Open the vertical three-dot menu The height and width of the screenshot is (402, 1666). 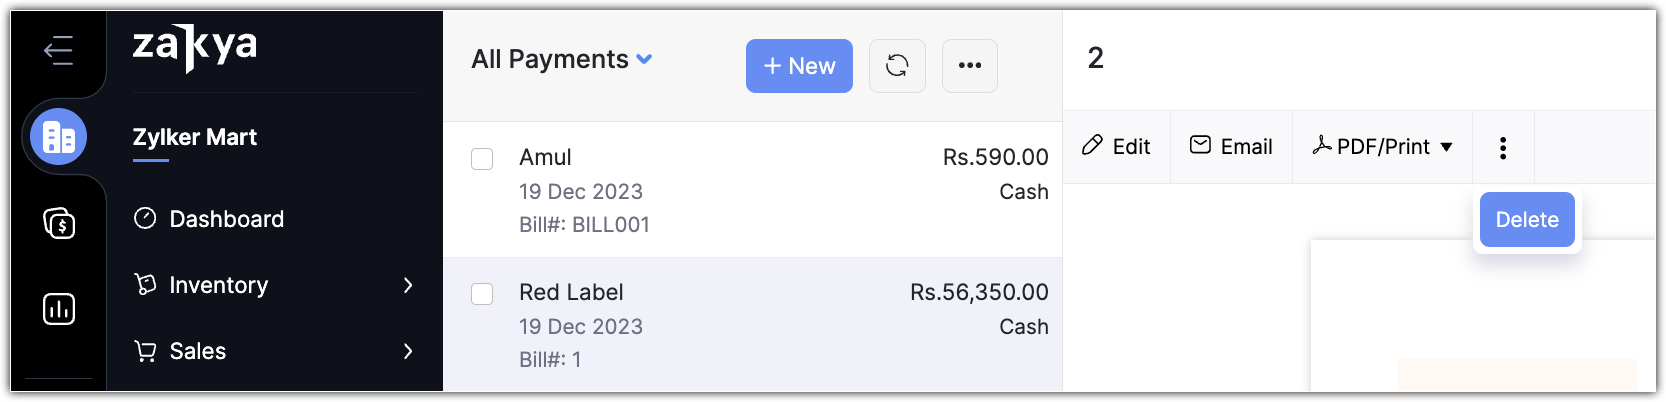(x=1503, y=148)
